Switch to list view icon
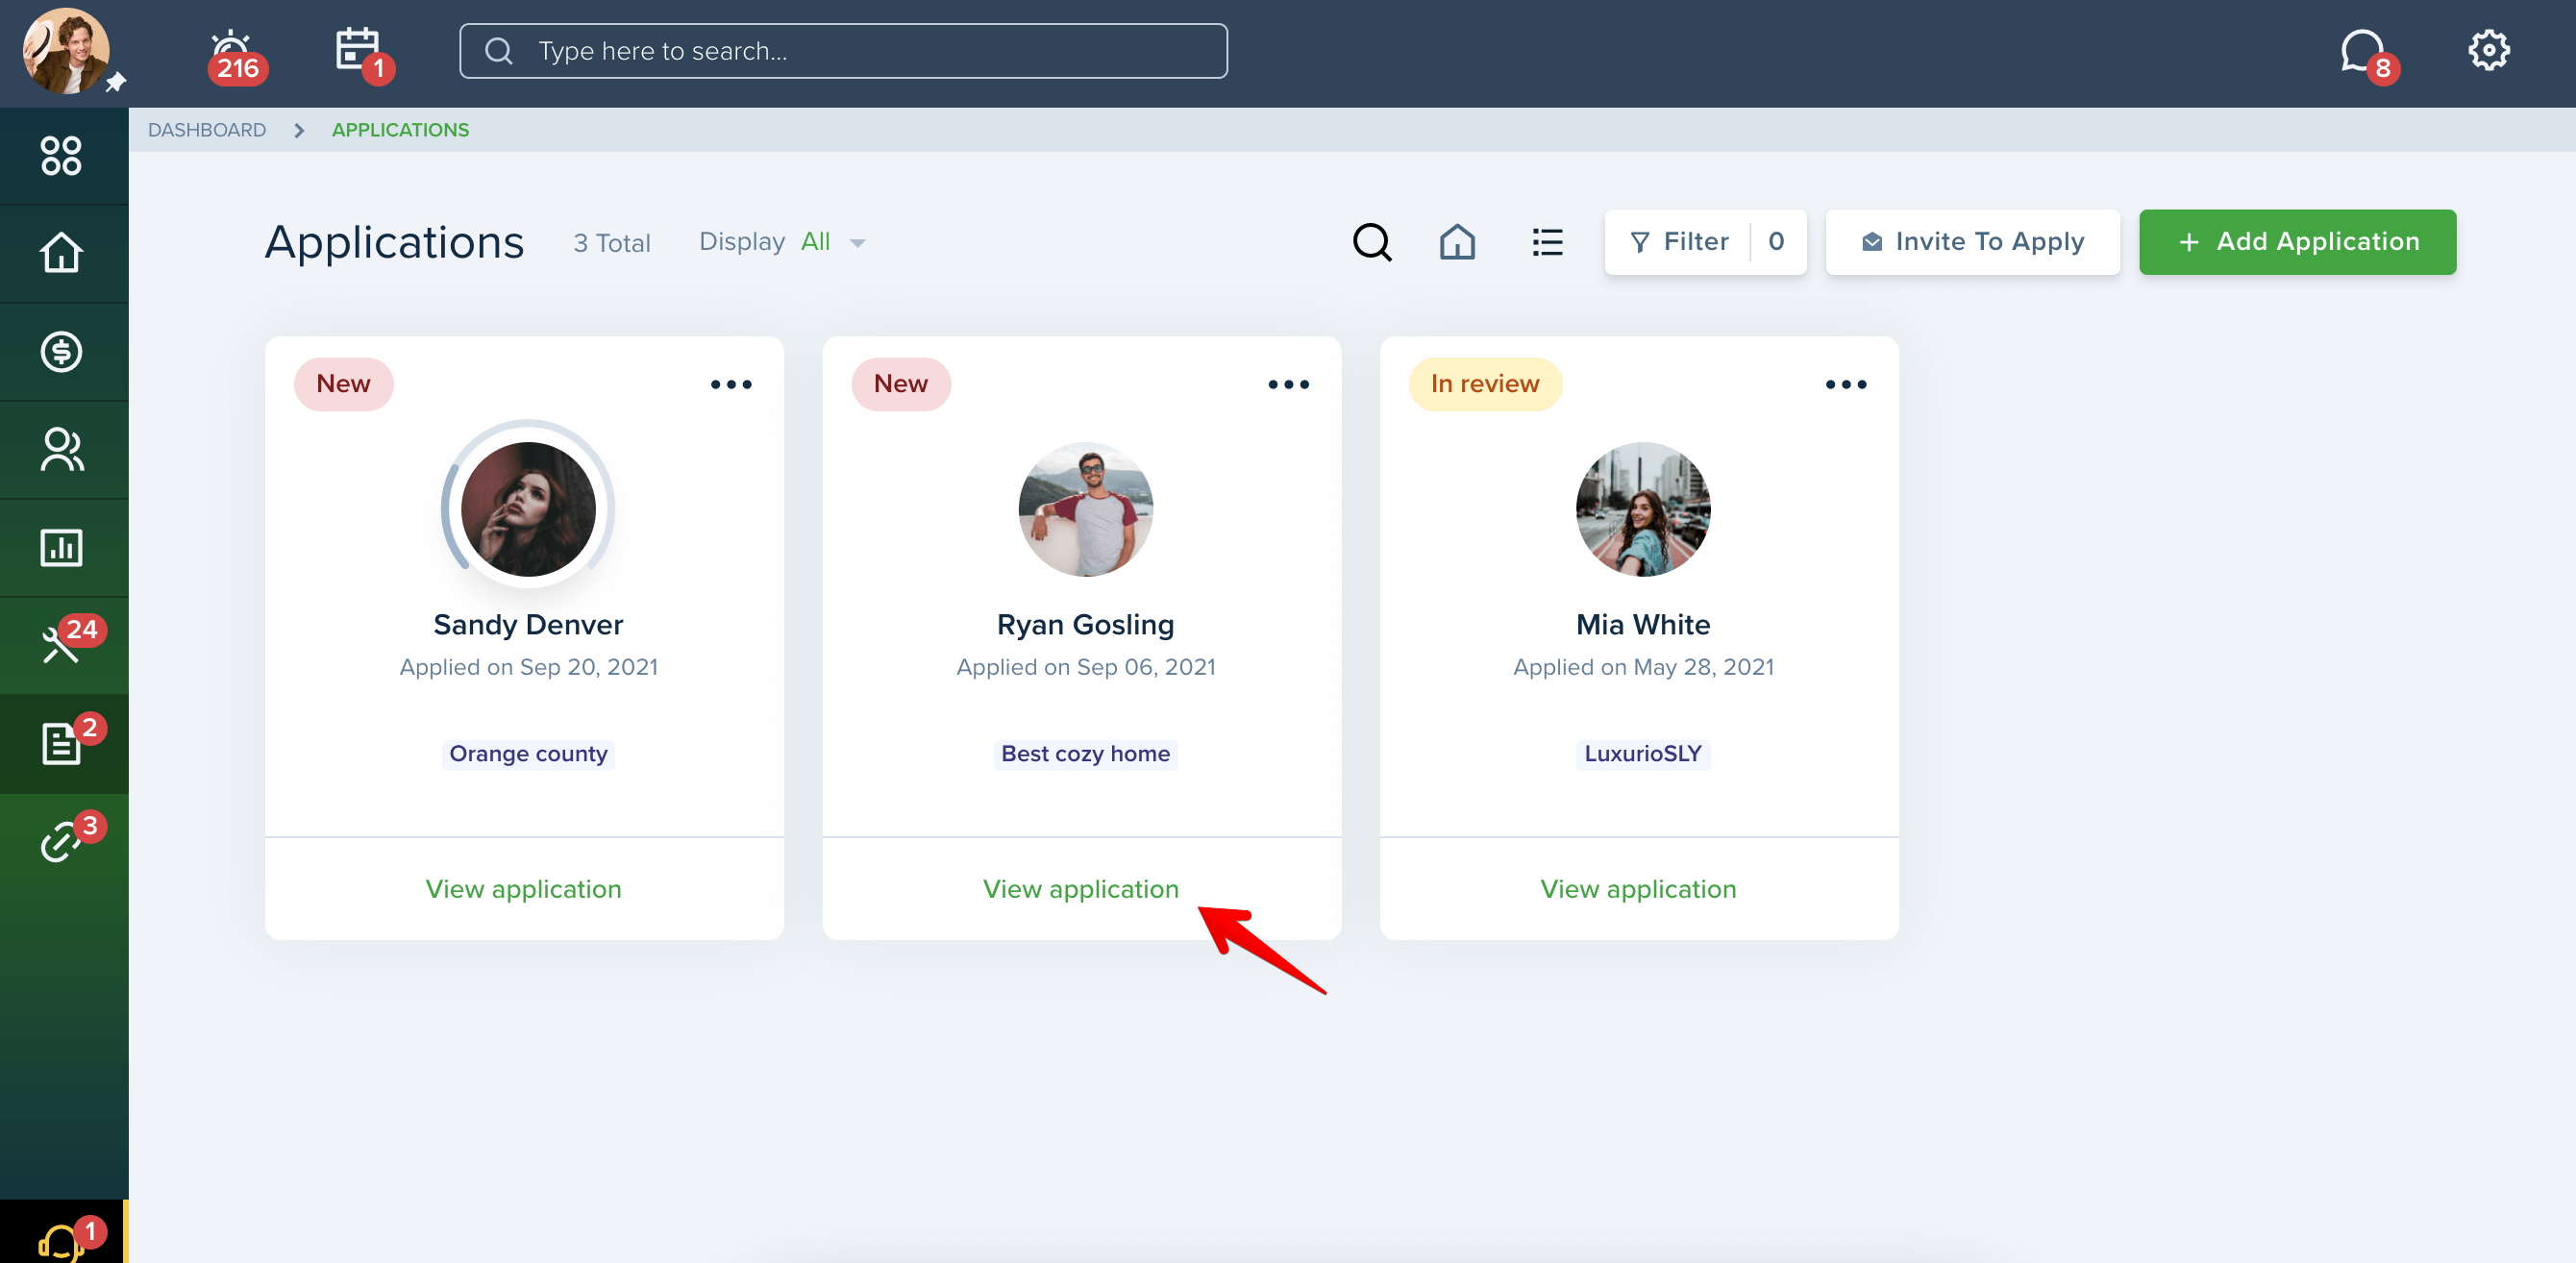The width and height of the screenshot is (2576, 1263). pos(1547,242)
